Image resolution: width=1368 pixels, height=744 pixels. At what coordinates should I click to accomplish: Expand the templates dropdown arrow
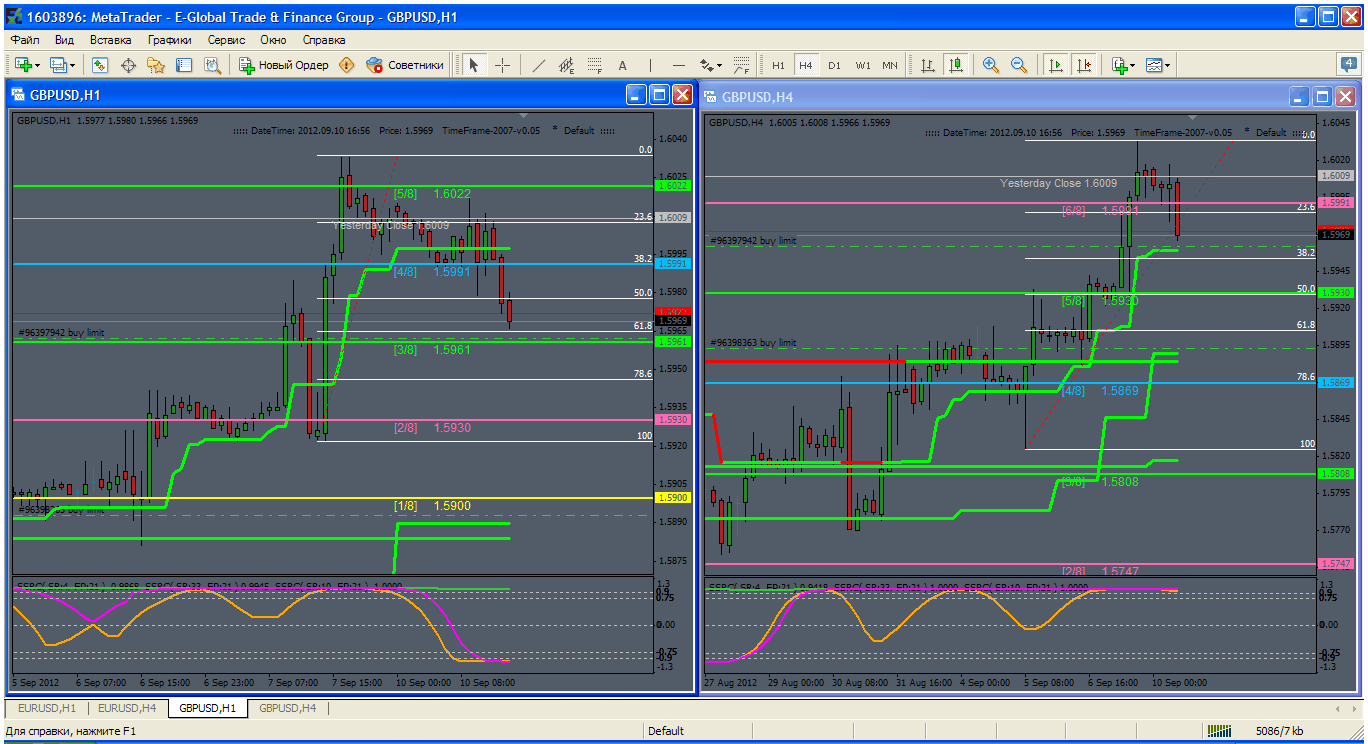click(1169, 65)
